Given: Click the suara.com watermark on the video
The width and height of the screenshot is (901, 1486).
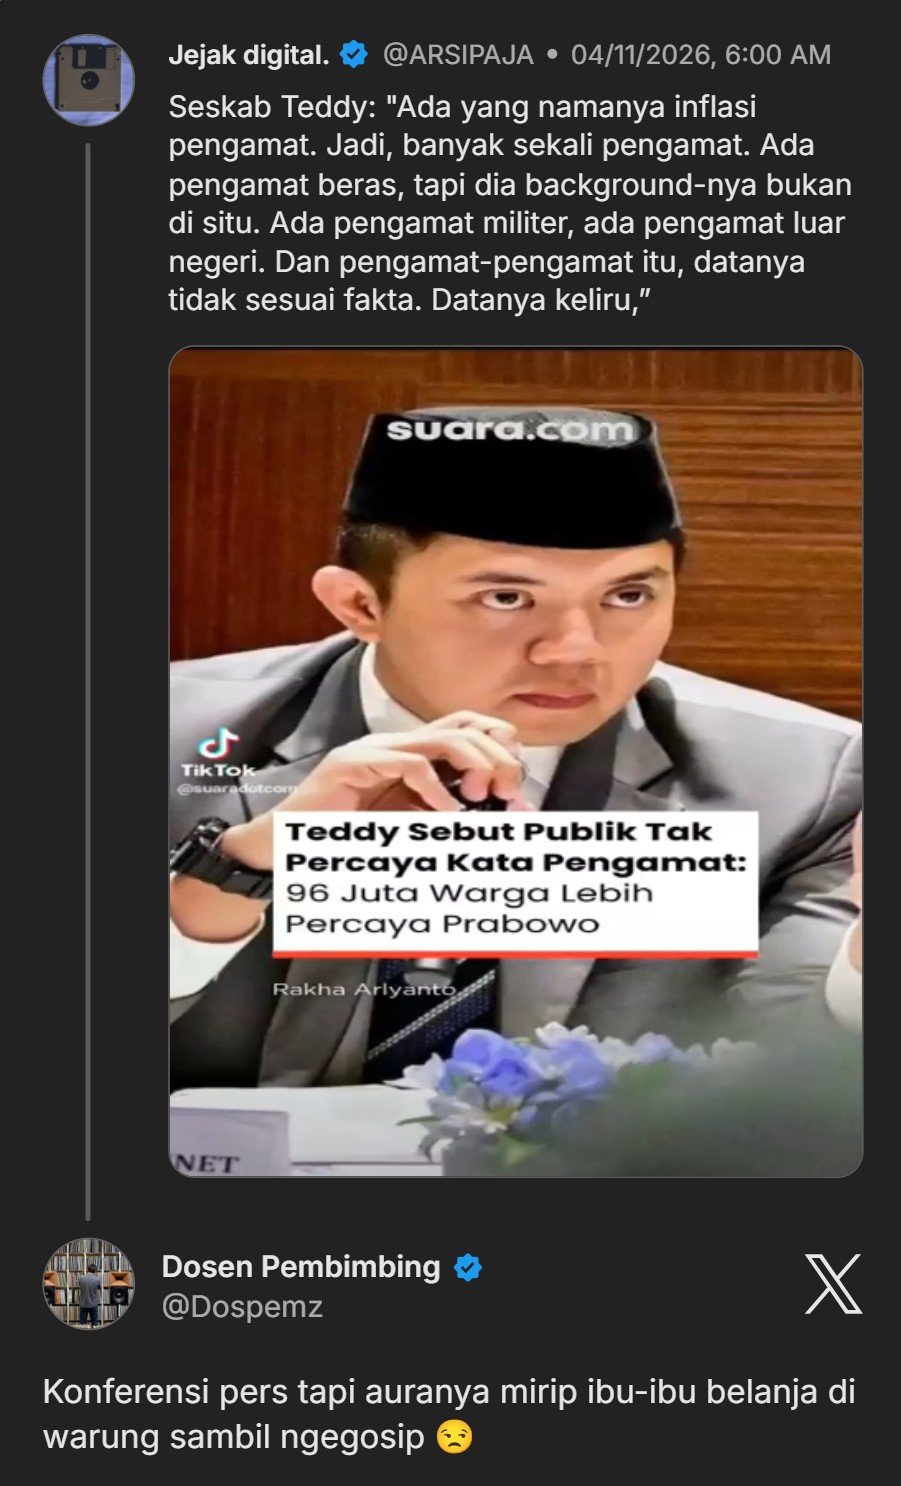Looking at the screenshot, I should 510,430.
